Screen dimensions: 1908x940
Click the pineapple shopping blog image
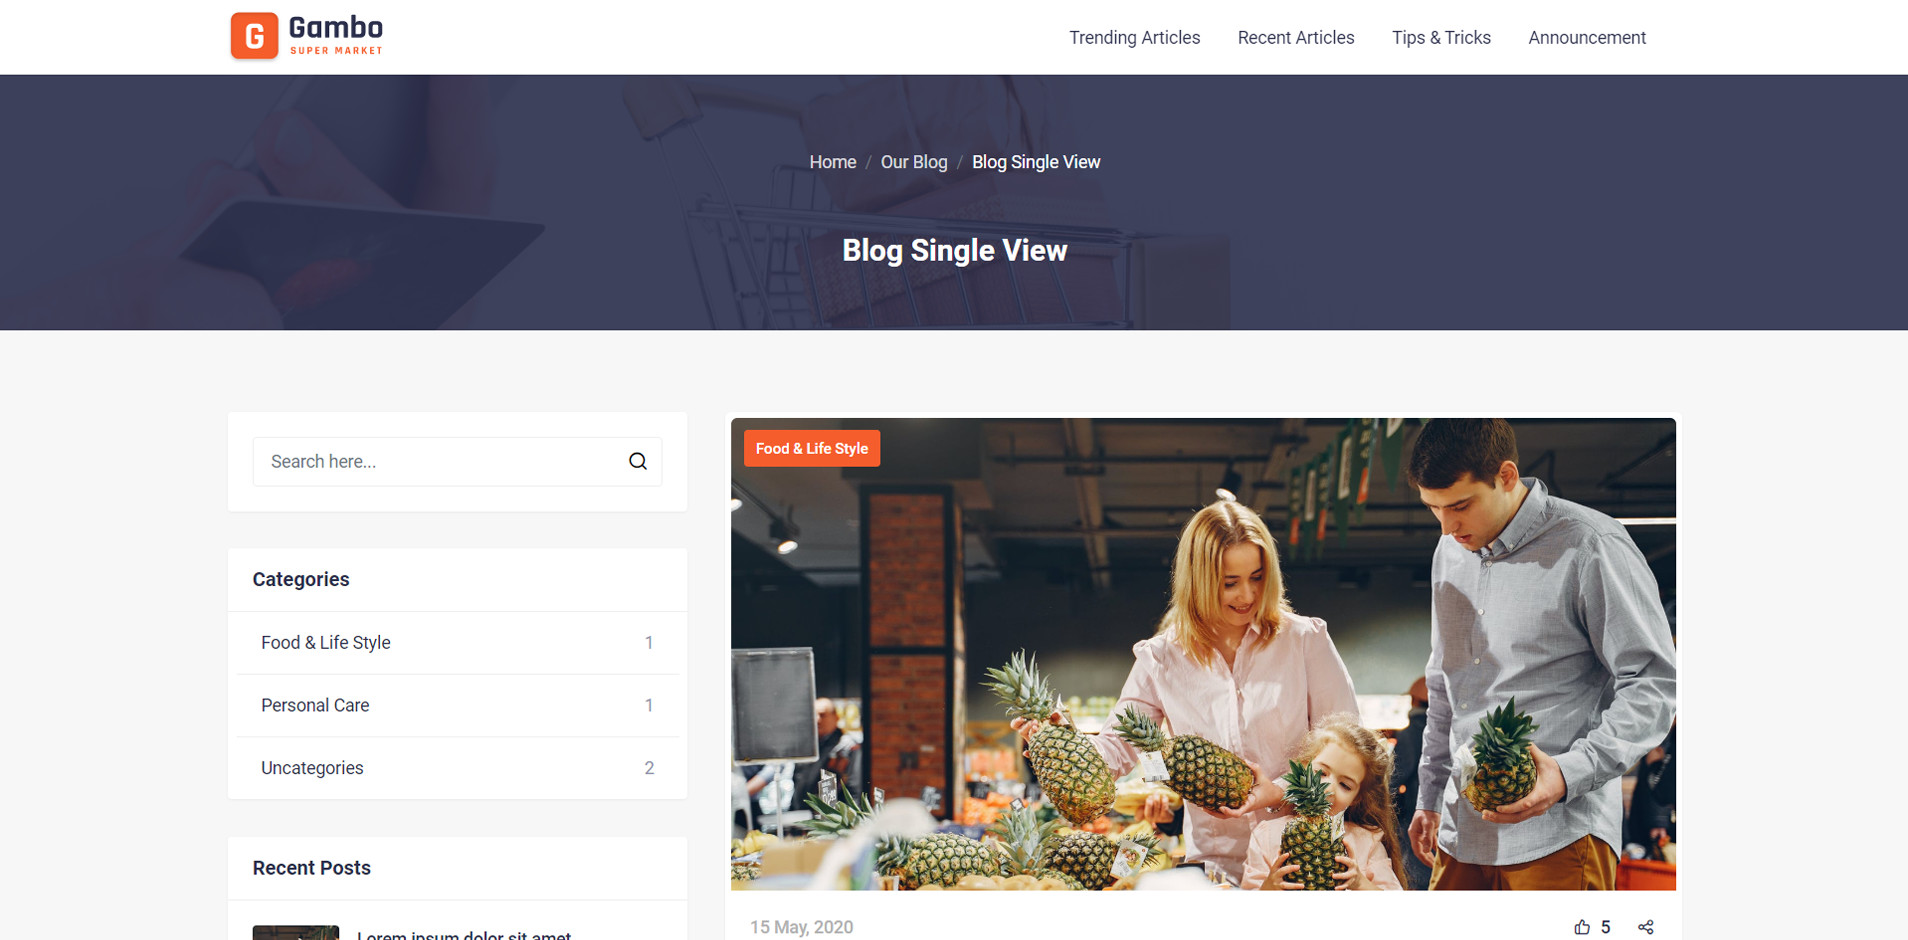tap(1203, 654)
